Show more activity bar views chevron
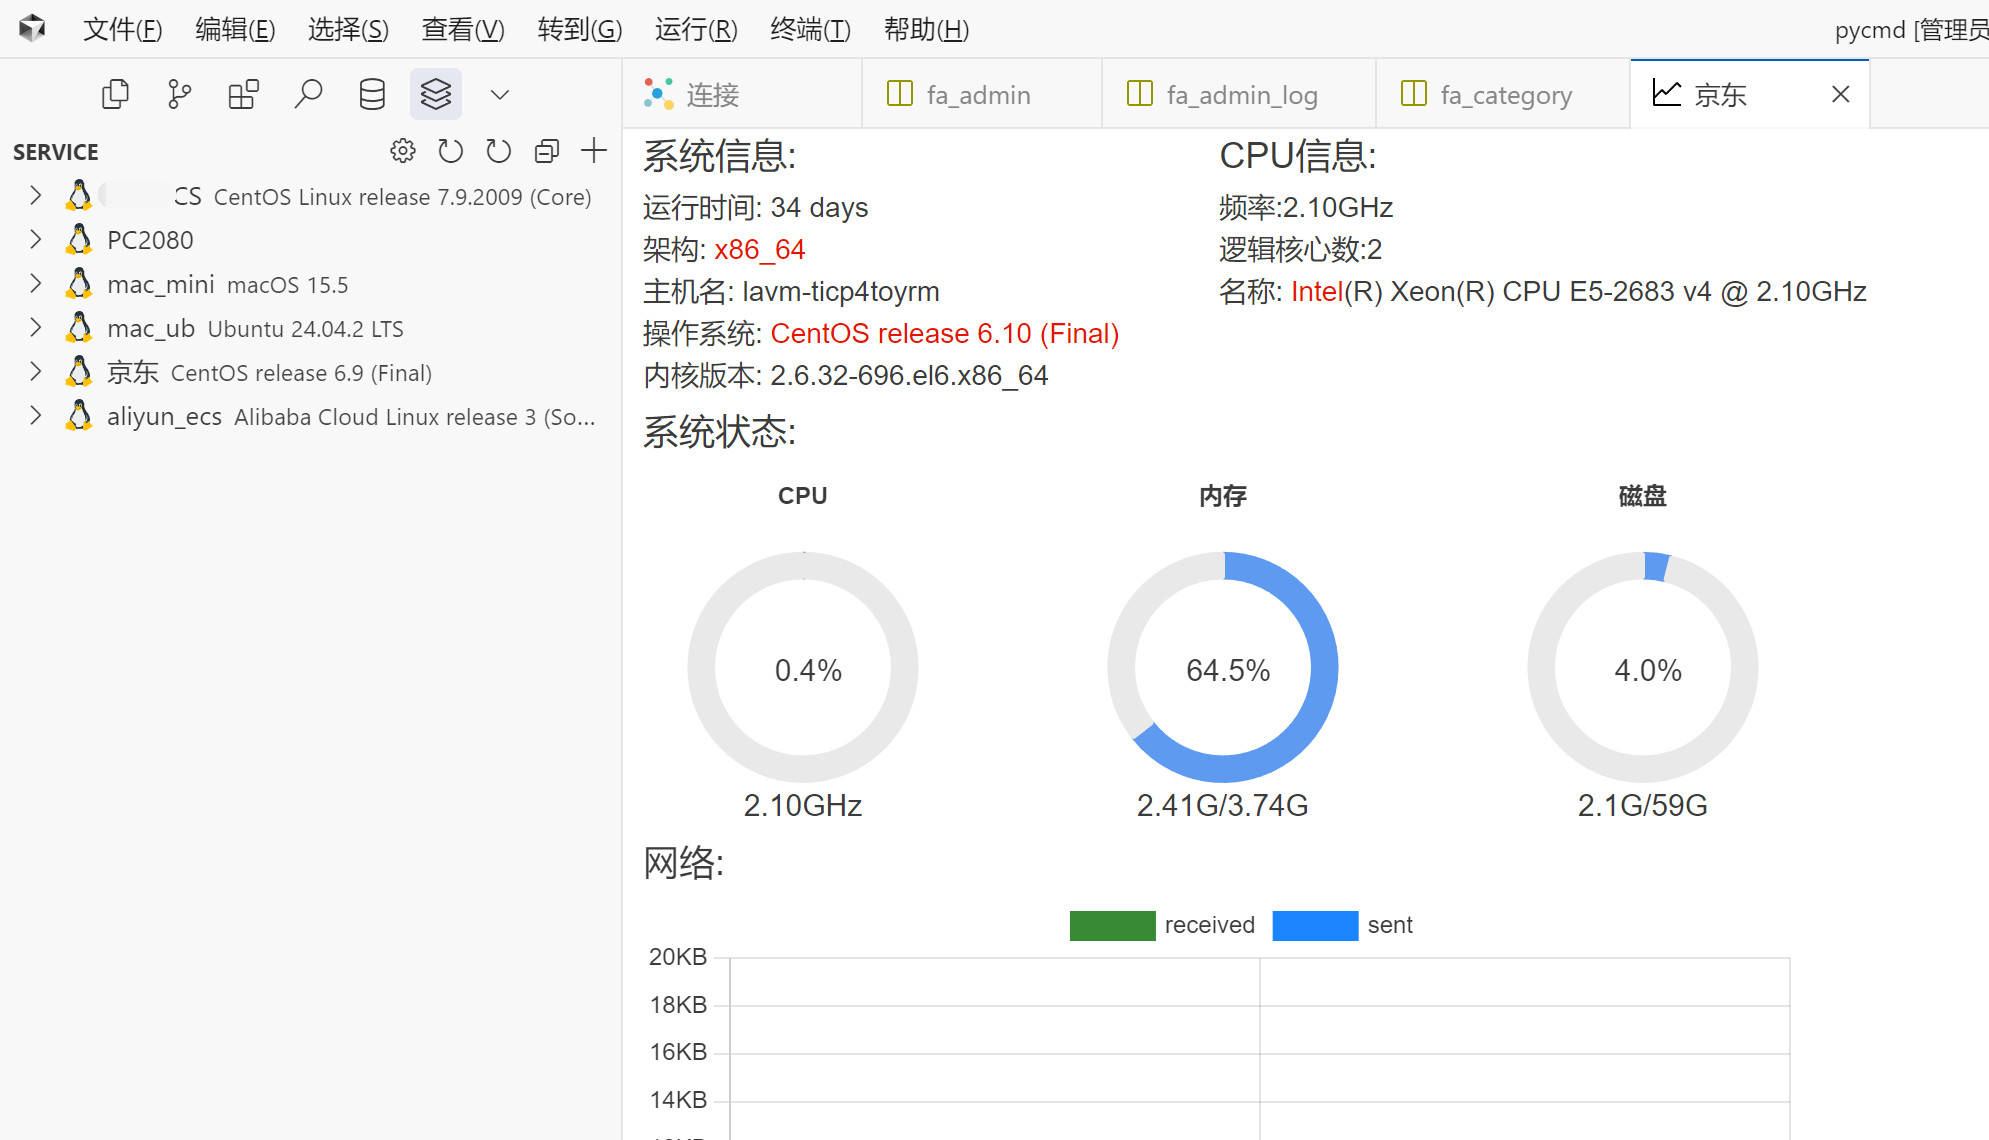Viewport: 1989px width, 1140px height. 500,94
